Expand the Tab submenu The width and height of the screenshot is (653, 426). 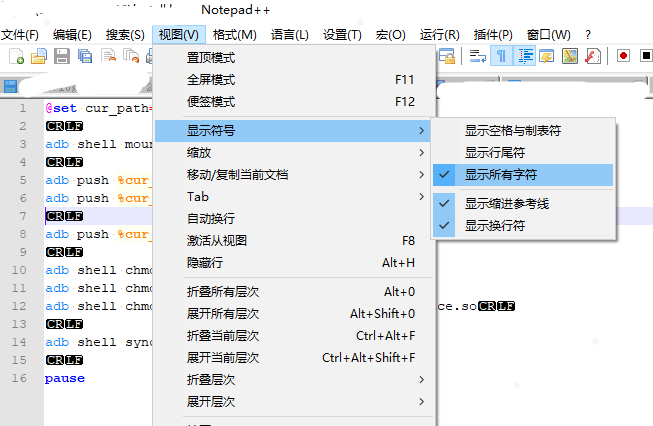294,197
